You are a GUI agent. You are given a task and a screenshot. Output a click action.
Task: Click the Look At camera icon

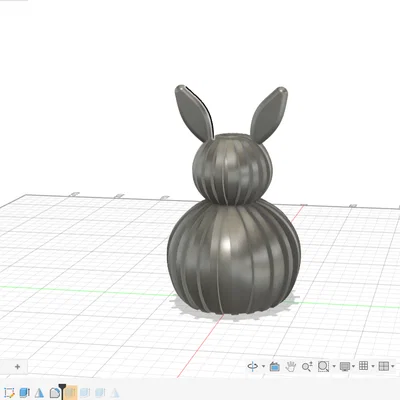[275, 367]
